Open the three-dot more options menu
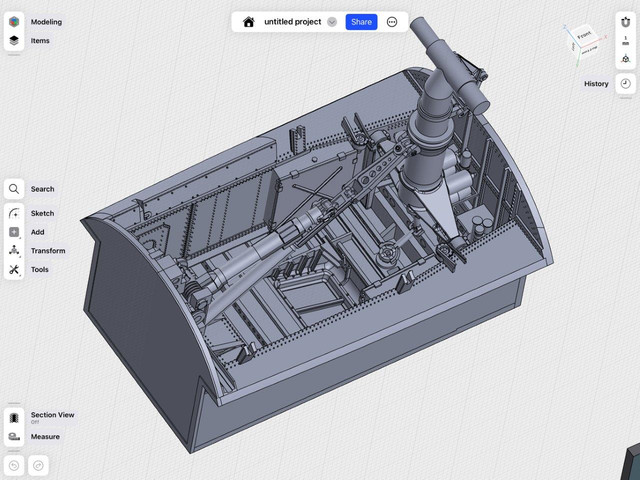 coord(392,22)
